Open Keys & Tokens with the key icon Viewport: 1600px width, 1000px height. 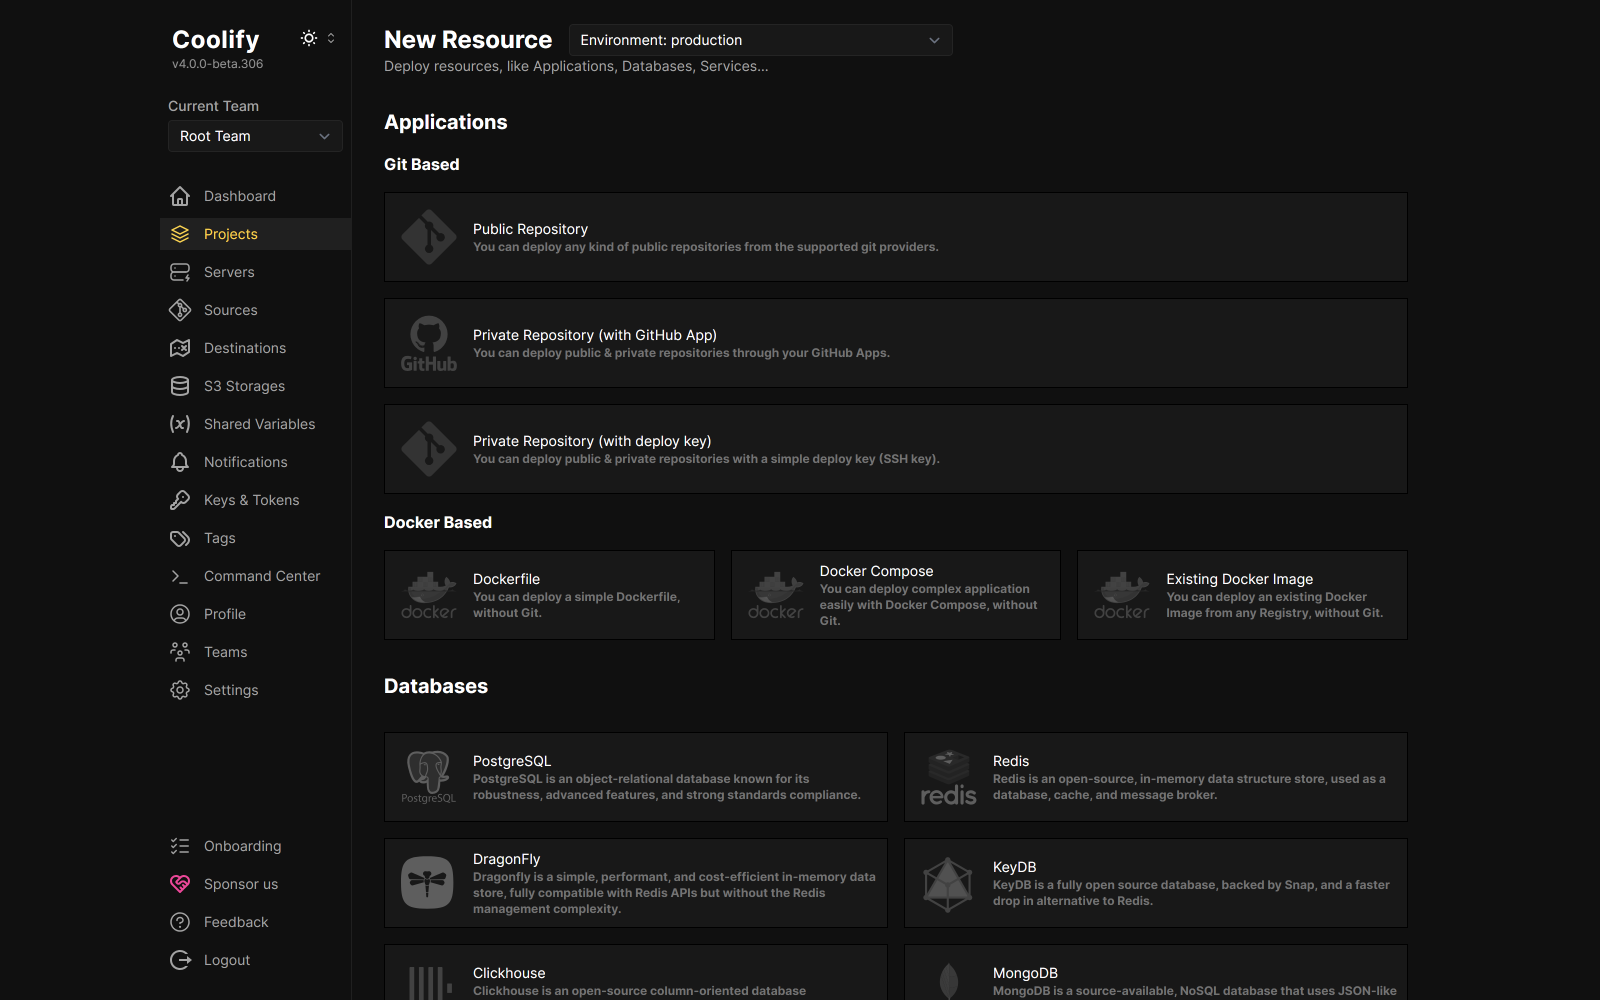click(x=180, y=499)
